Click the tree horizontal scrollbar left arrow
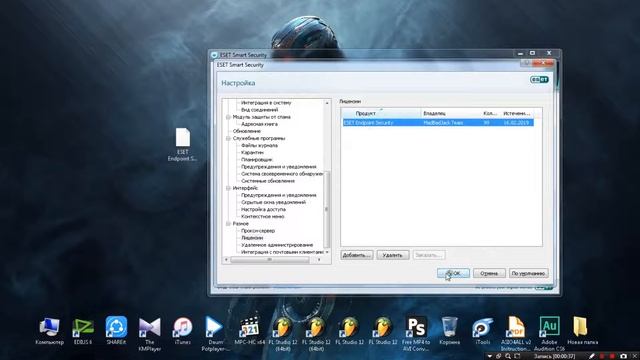This screenshot has height=360, width=640. click(x=227, y=260)
